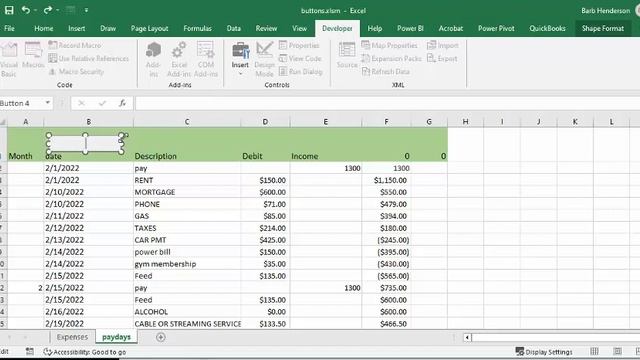Viewport: 640px width, 360px height.
Task: Click the Undo arrow icon
Action: pos(26,10)
